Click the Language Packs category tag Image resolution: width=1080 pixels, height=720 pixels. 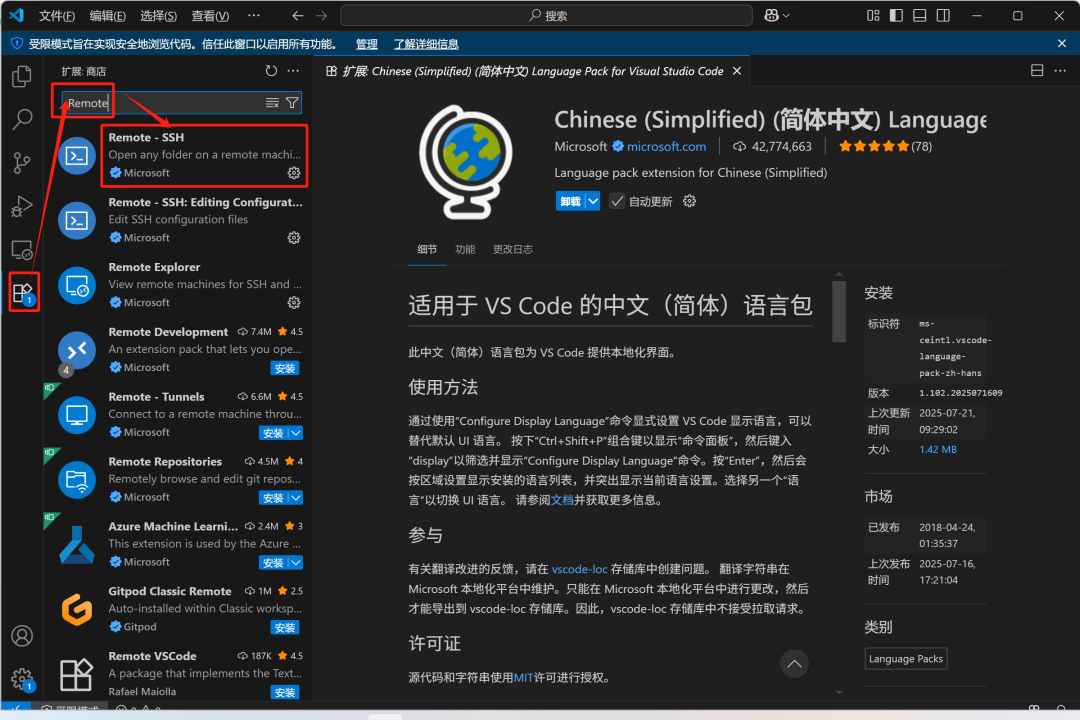[906, 659]
